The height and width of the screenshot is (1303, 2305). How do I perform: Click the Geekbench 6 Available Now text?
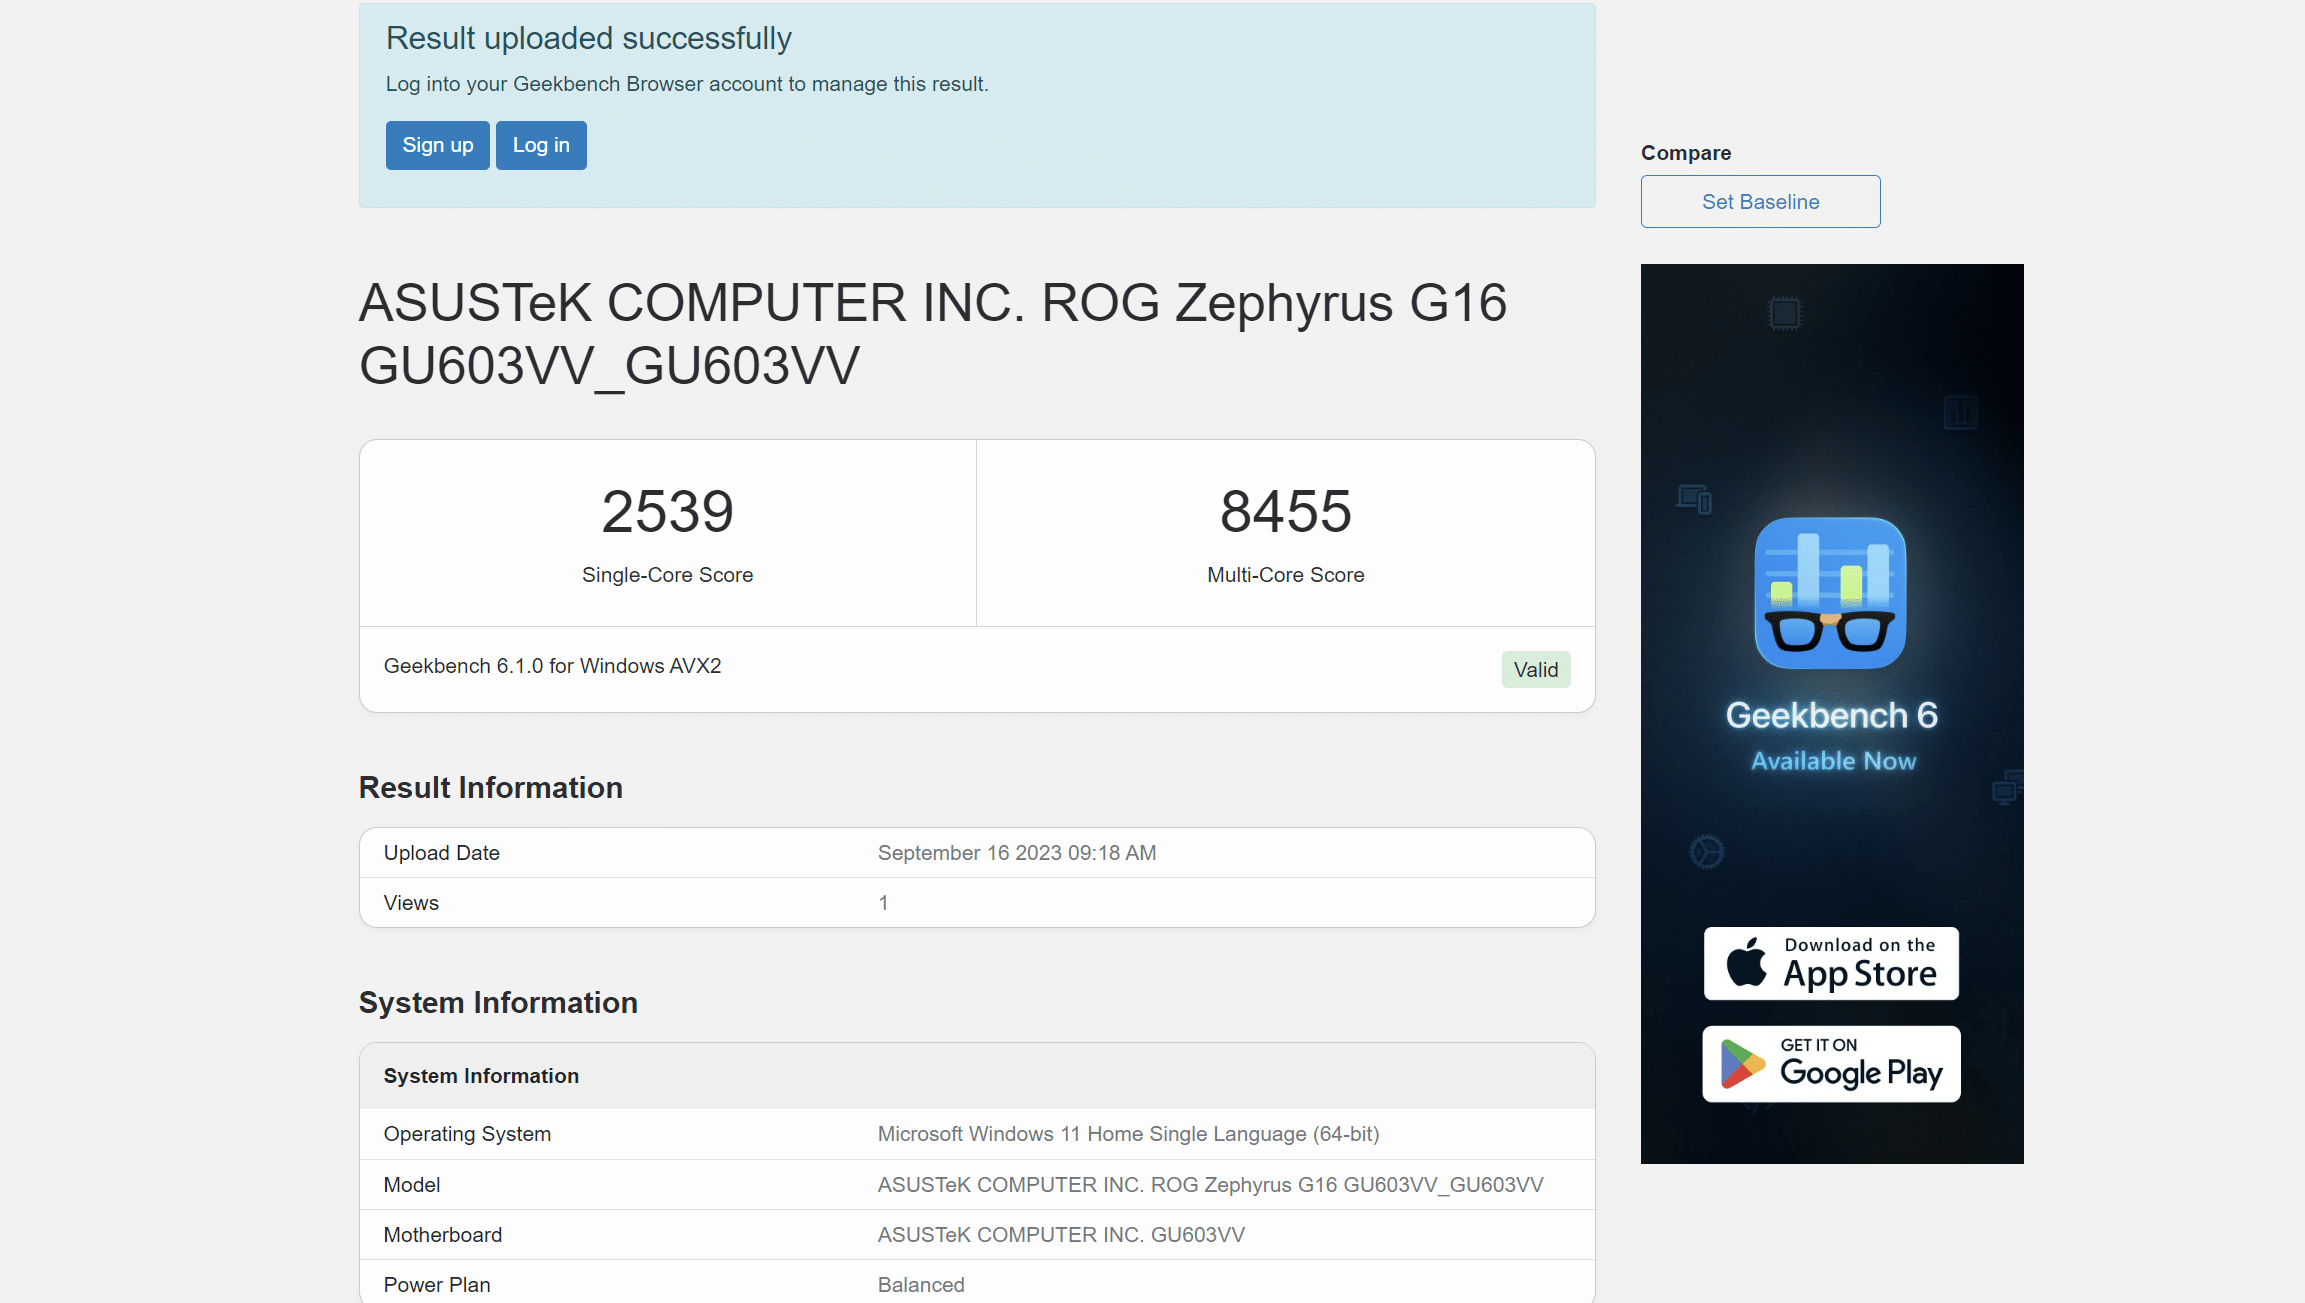coord(1832,736)
